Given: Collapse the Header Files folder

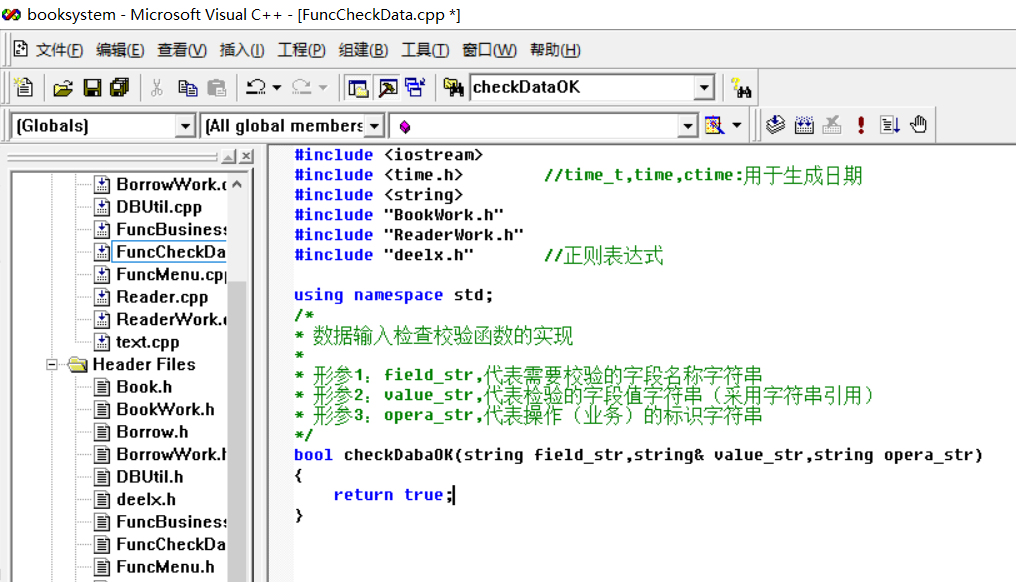Looking at the screenshot, I should click(52, 365).
